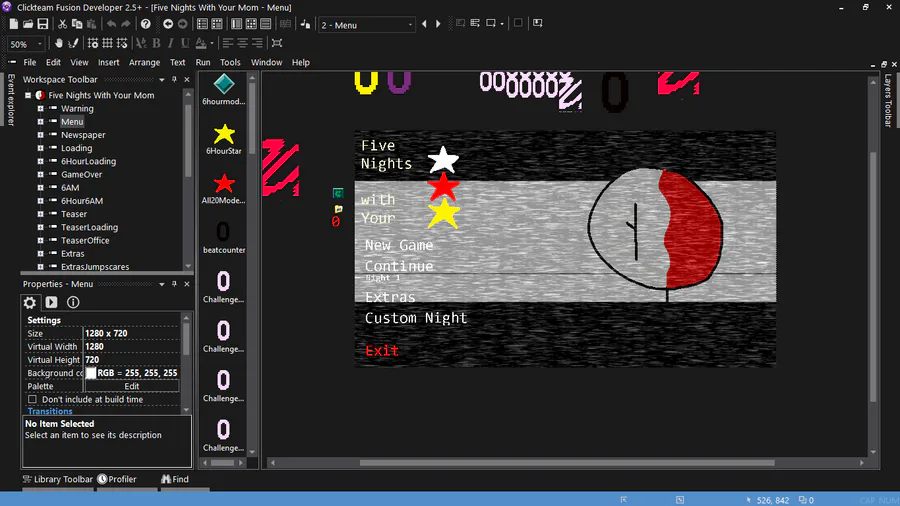Open the text color dropdown arrow

(x=212, y=43)
